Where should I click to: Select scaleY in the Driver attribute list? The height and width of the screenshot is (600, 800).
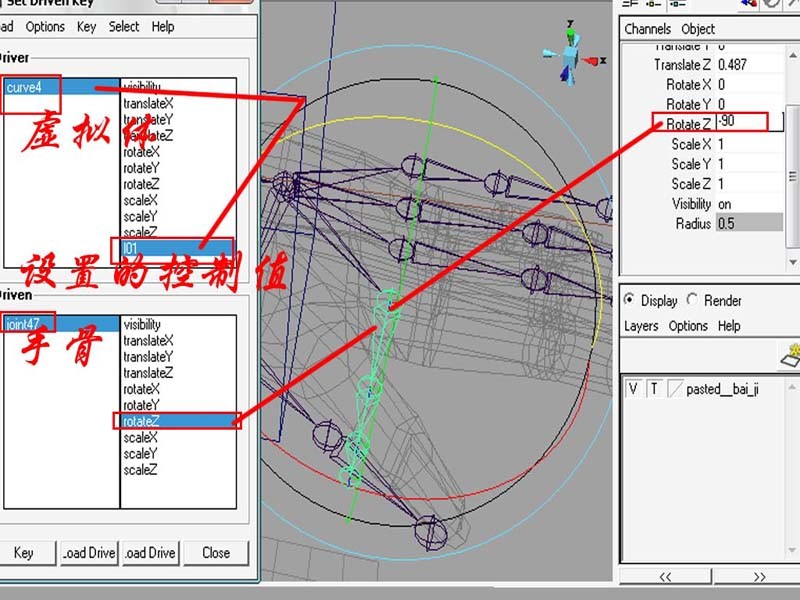click(x=140, y=217)
